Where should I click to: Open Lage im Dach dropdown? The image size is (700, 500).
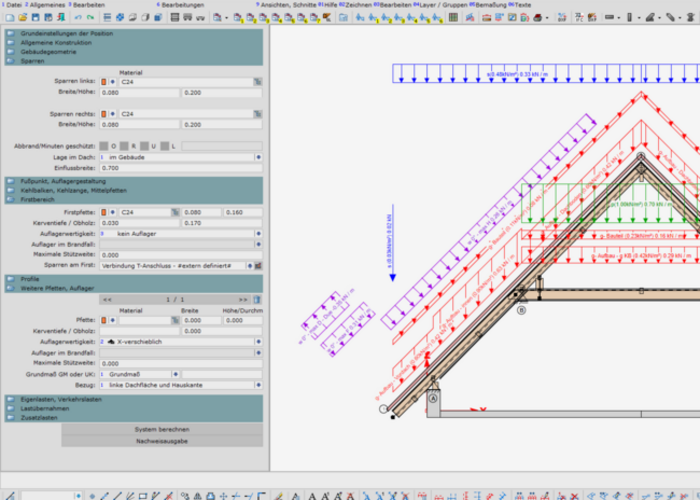click(x=258, y=157)
